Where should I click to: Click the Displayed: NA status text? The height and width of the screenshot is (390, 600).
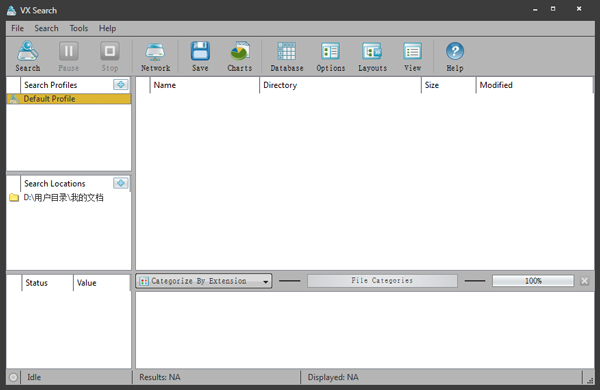333,377
